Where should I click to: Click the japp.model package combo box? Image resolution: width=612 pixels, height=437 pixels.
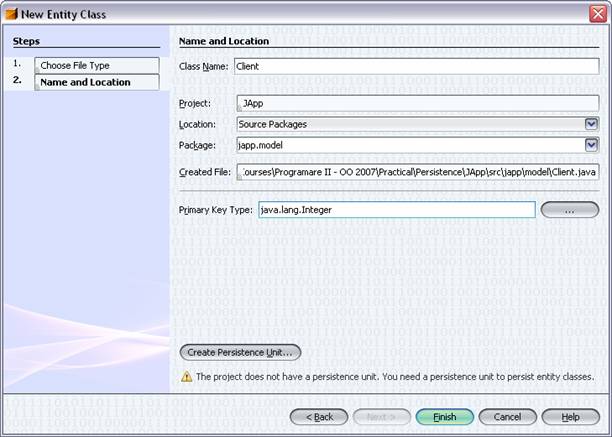(418, 145)
